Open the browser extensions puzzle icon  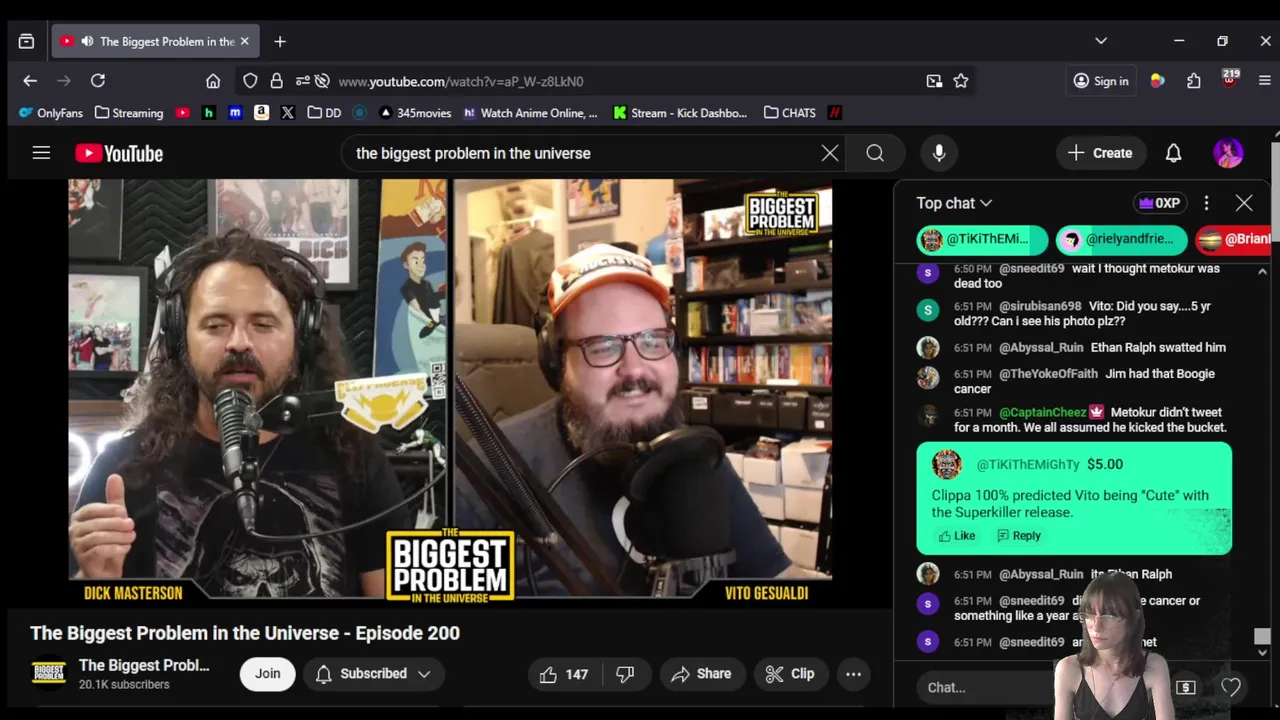pos(1193,81)
